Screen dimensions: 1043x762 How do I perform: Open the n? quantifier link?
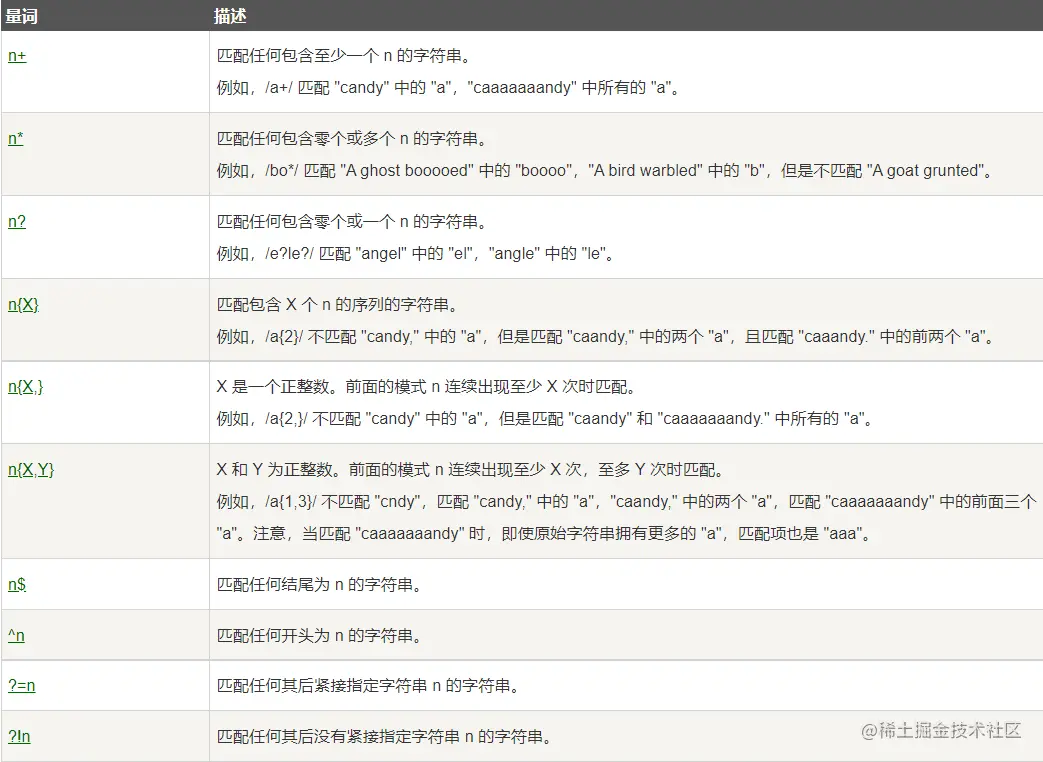pos(17,221)
